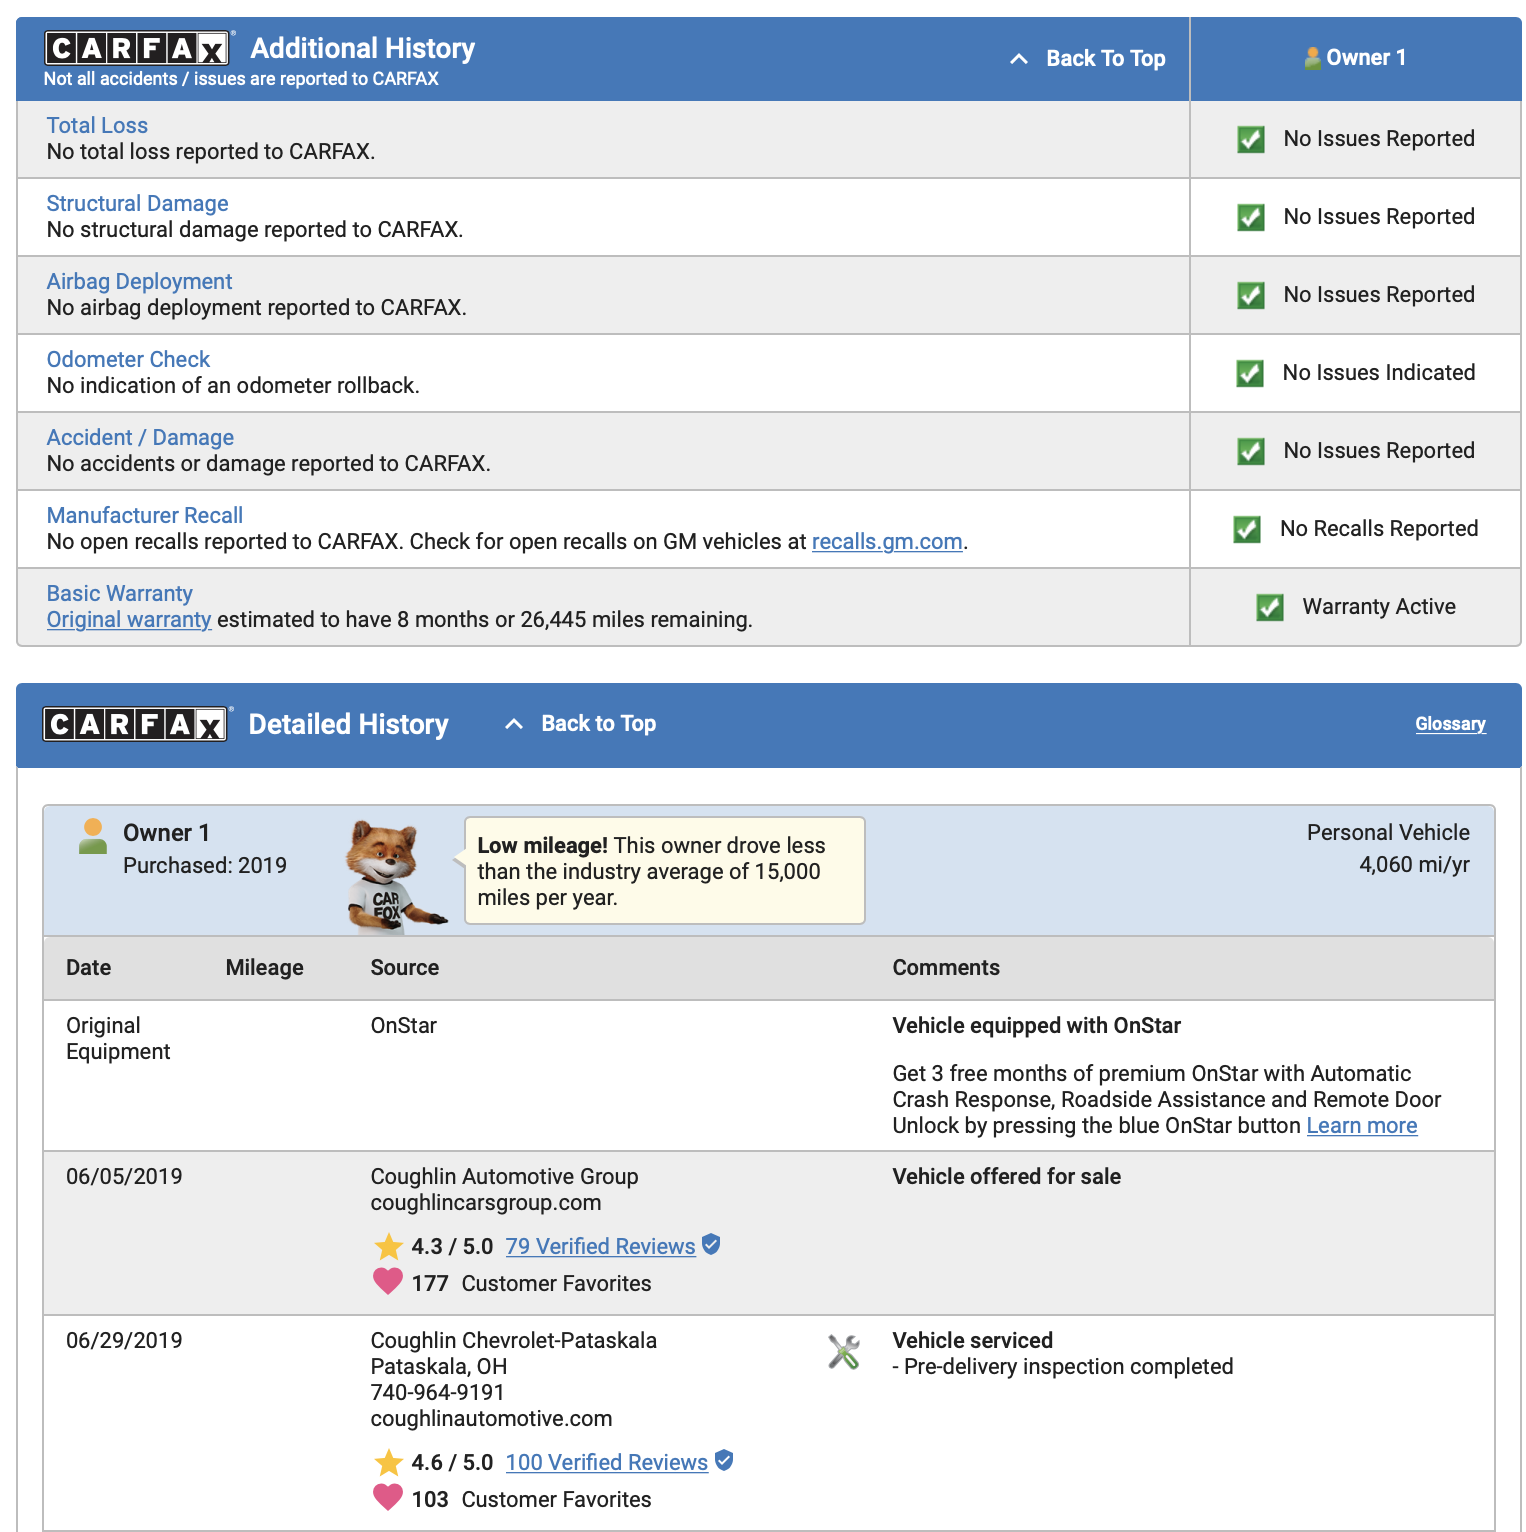Click the green checkmark for Warranty Active
This screenshot has height=1532, width=1526.
pos(1269,607)
